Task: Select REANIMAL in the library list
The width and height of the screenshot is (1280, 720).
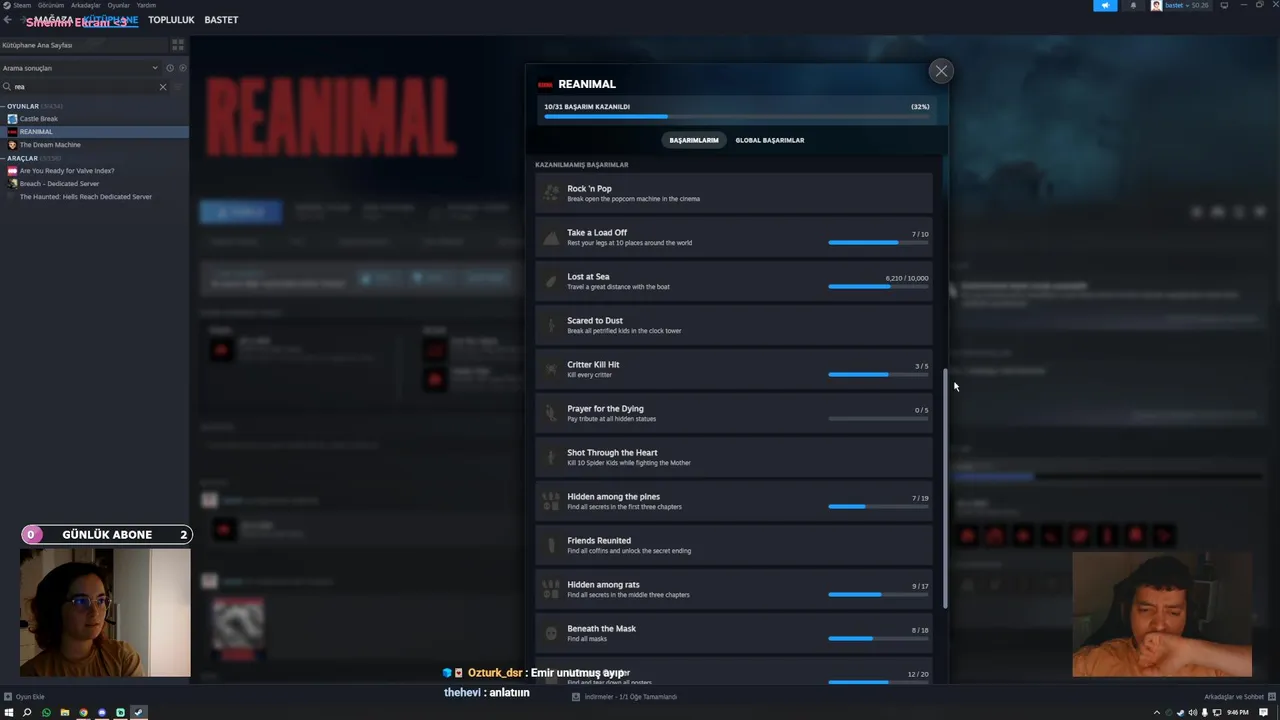Action: click(x=94, y=131)
